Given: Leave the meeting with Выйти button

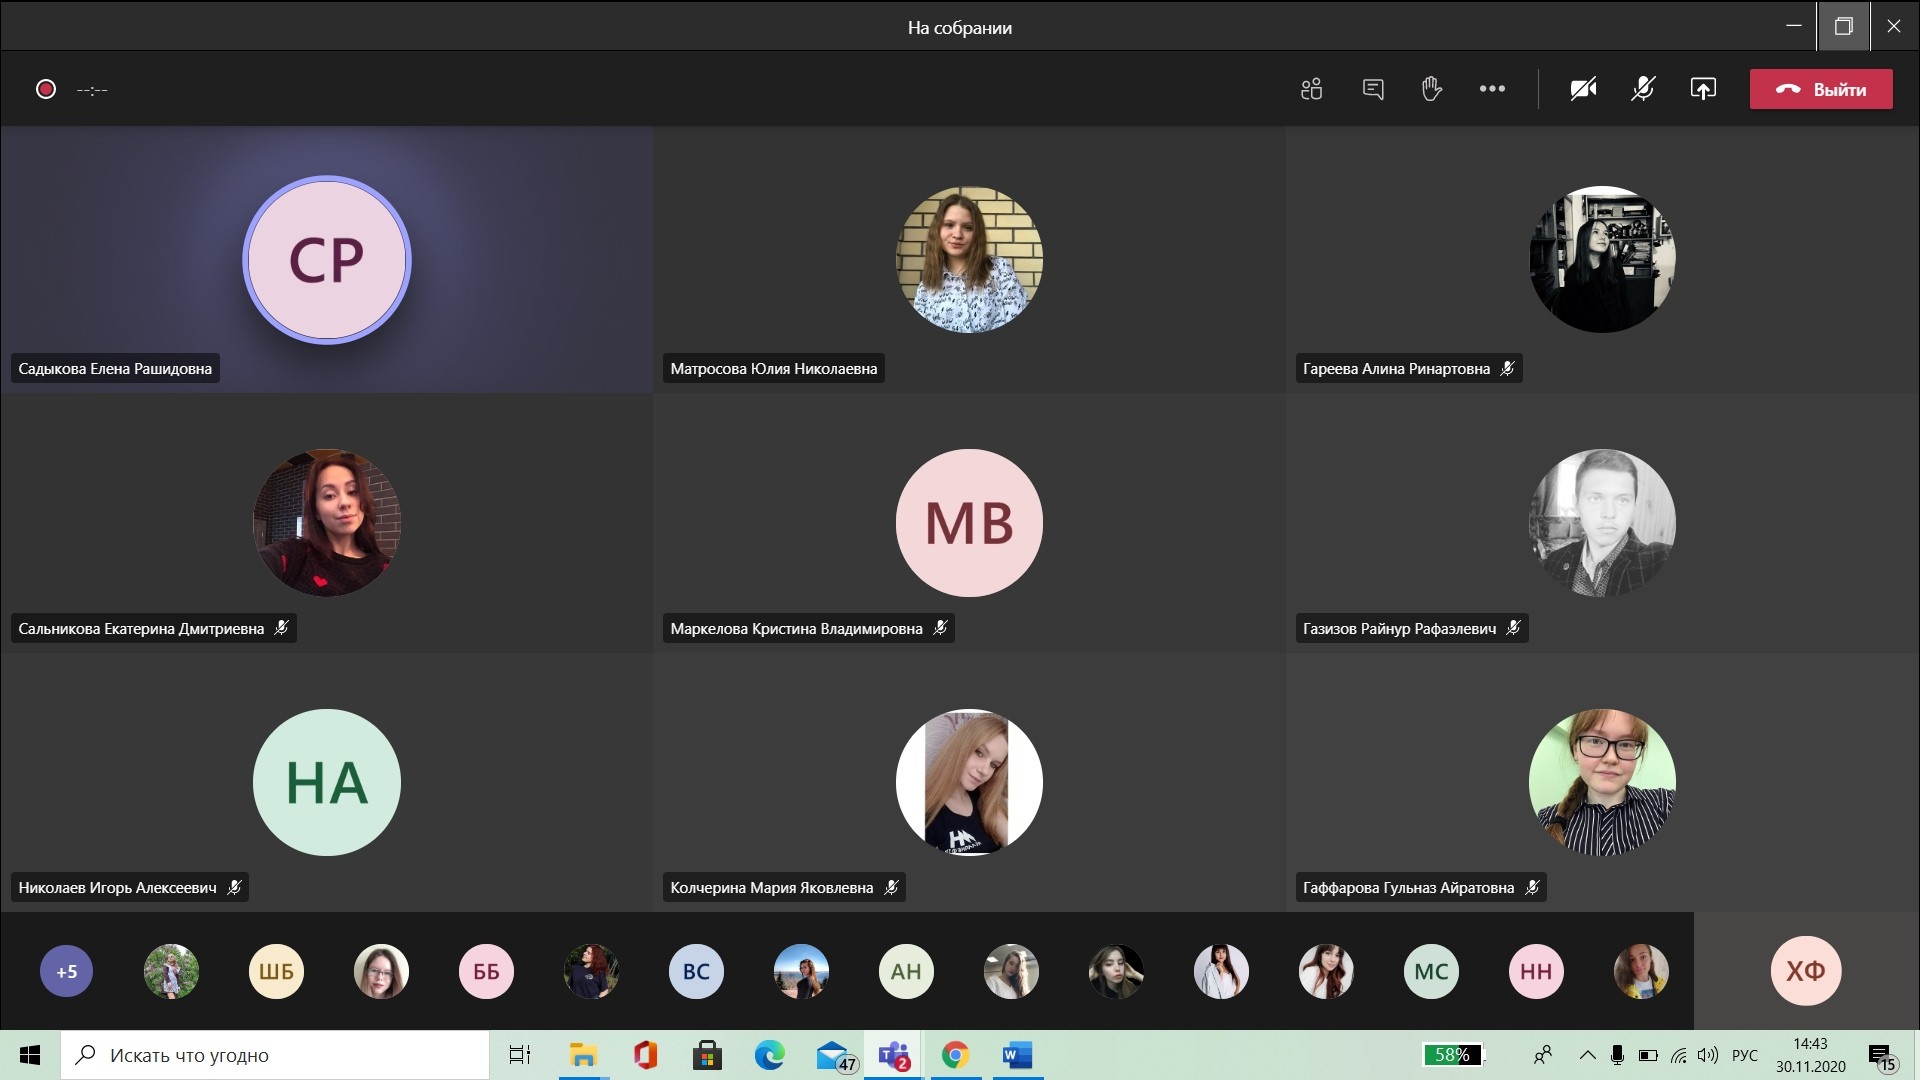Looking at the screenshot, I should [x=1820, y=89].
